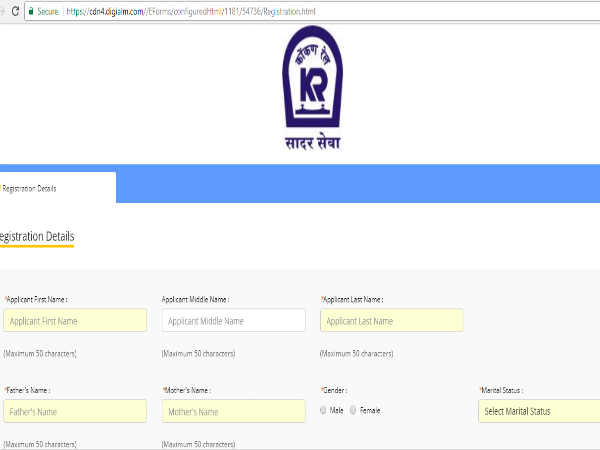The image size is (600, 450).
Task: Click the 'Applicant First Name :' label
Action: click(36, 300)
